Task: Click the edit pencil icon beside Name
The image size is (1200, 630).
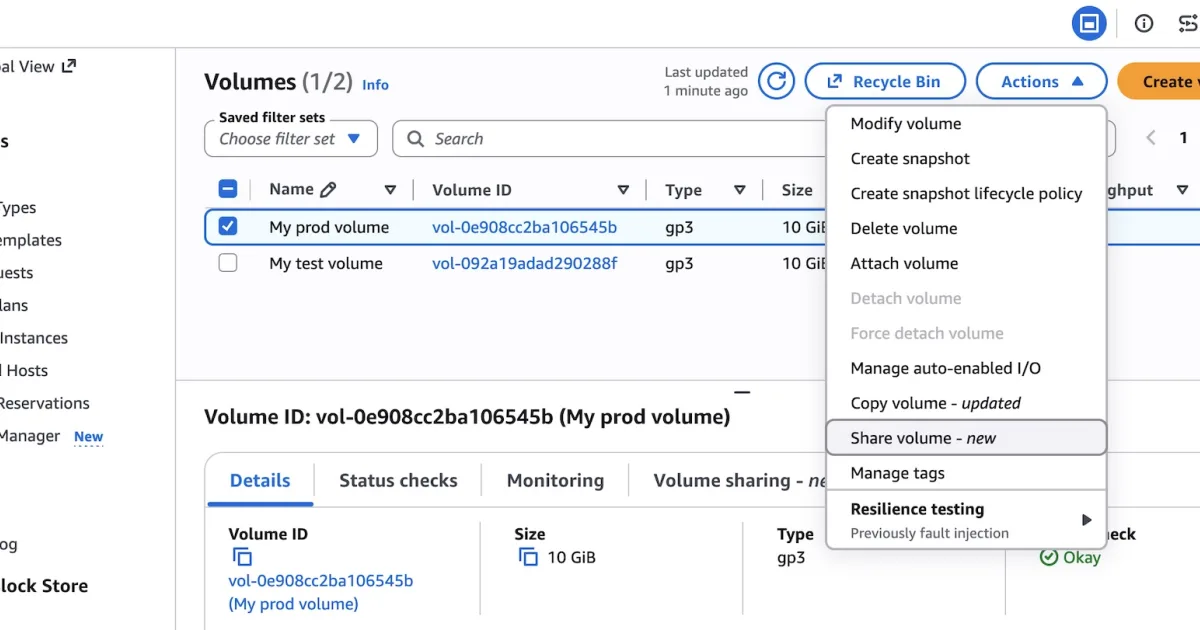Action: (x=328, y=190)
